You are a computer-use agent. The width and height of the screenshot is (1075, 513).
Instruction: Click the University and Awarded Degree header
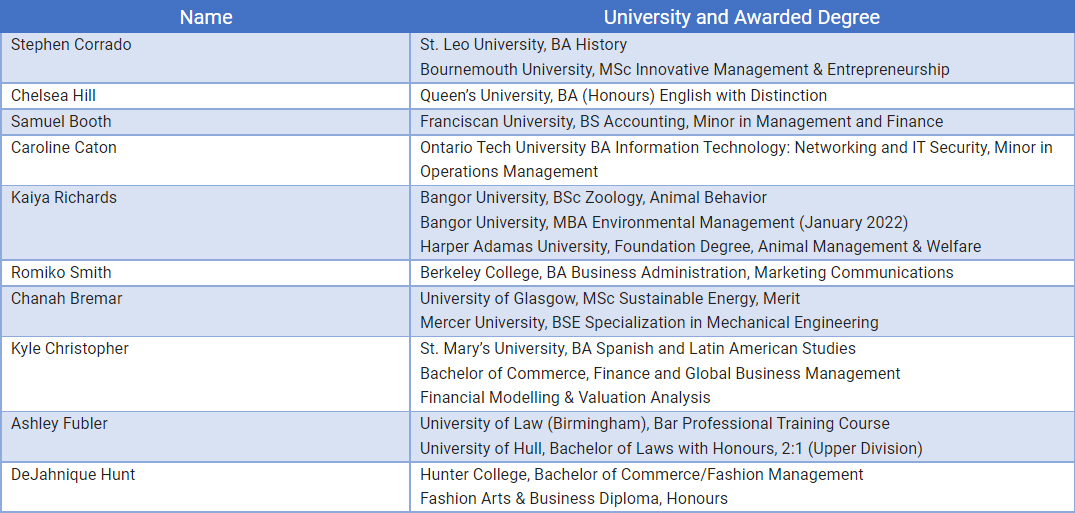(x=741, y=17)
